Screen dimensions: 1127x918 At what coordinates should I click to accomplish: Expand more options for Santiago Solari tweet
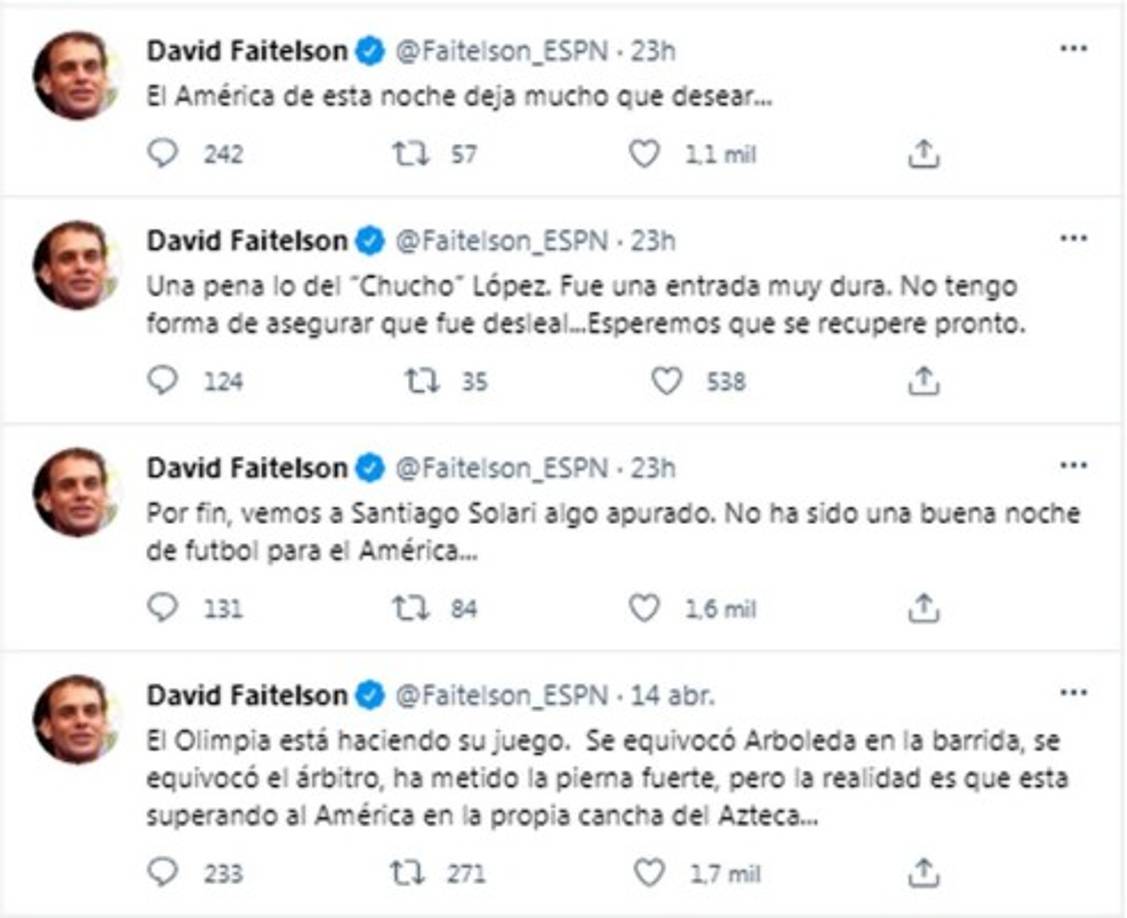tap(1073, 466)
